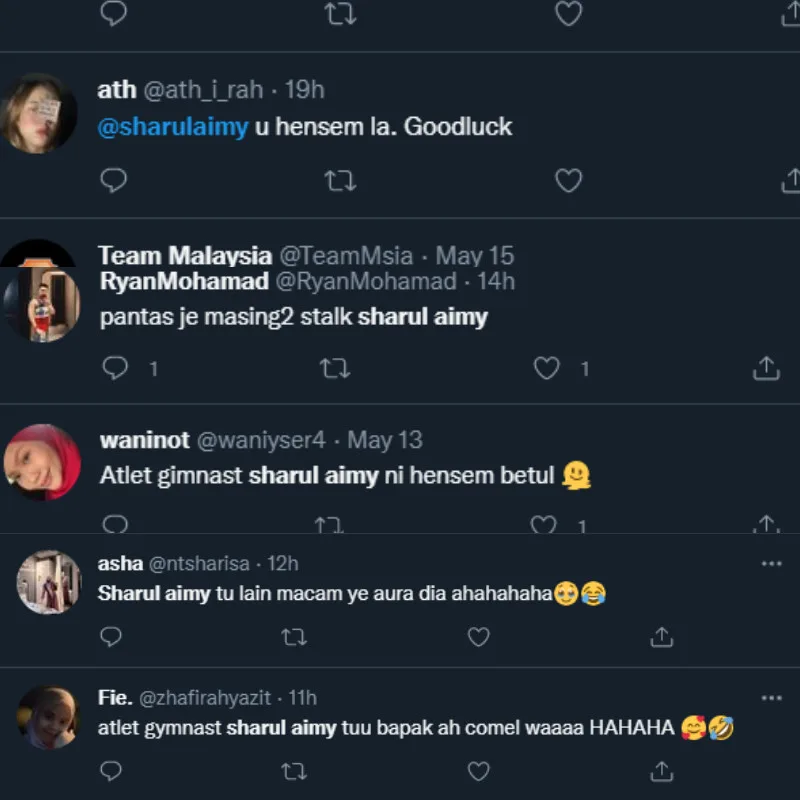Screen dimensions: 800x800
Task: Like Fie's tweet with the heart
Action: click(x=479, y=771)
